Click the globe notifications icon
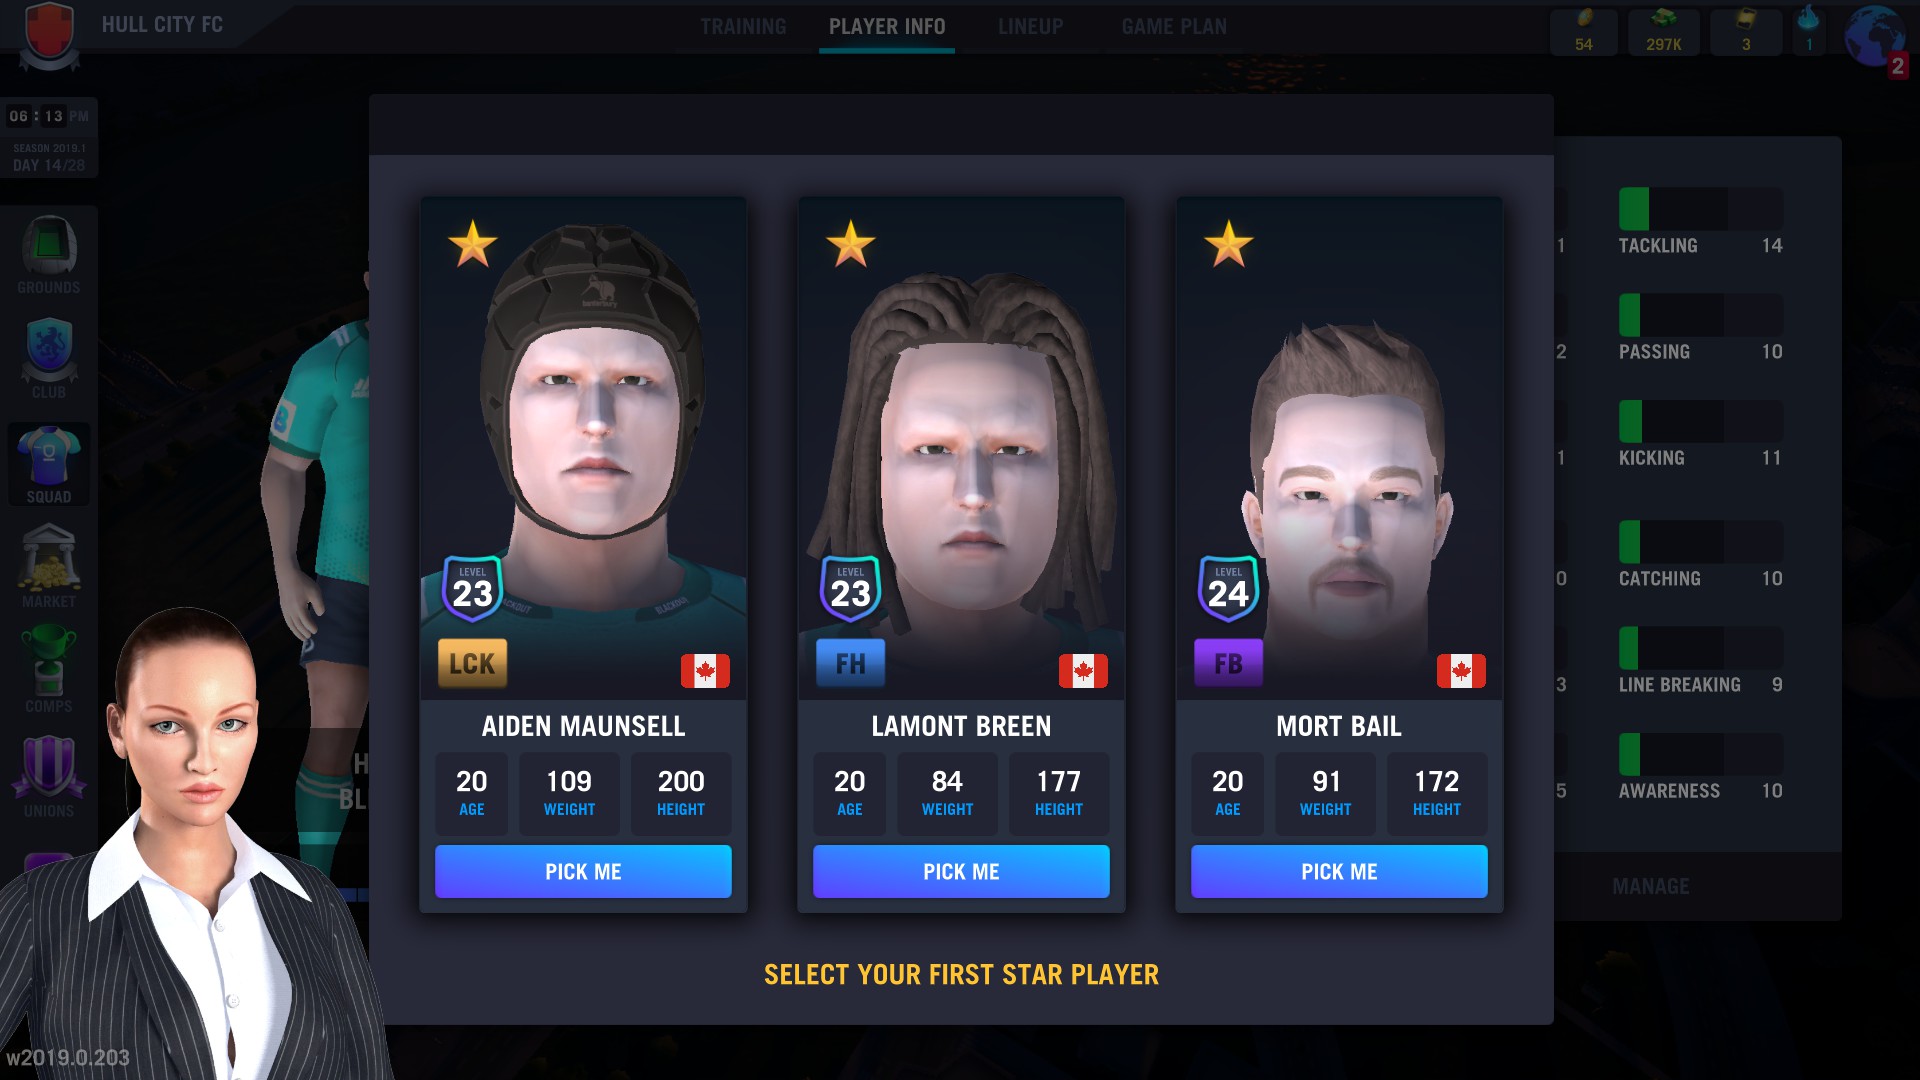 [1876, 38]
